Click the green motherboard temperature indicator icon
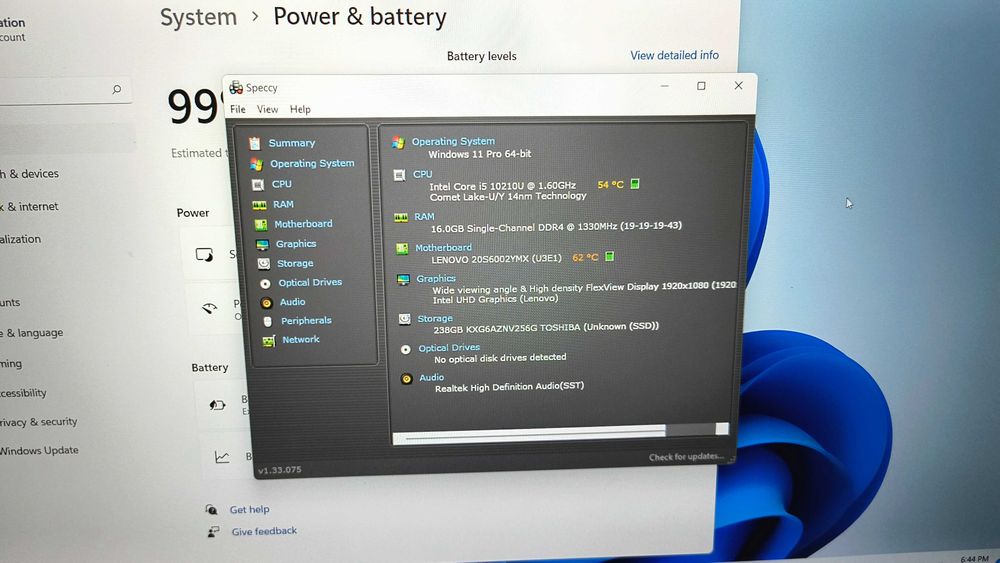The height and width of the screenshot is (563, 1000). point(610,256)
